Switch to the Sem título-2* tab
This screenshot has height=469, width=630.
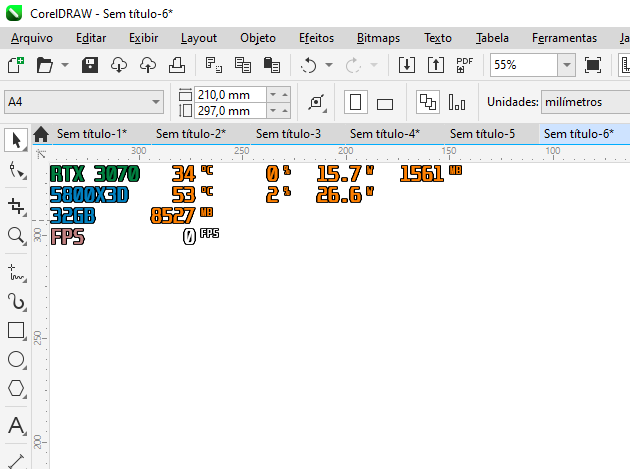pos(191,134)
